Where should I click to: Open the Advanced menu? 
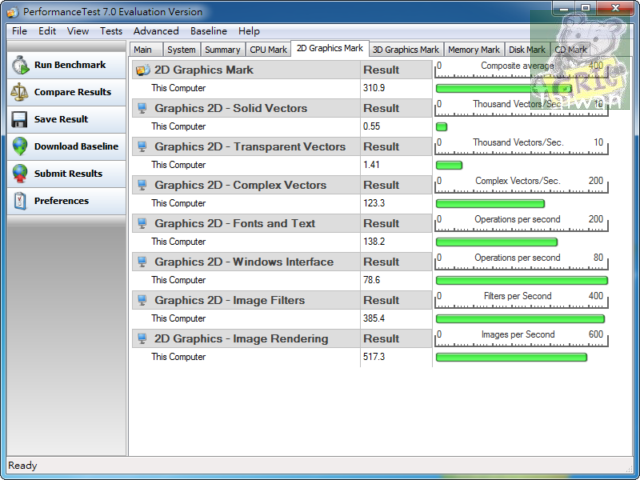pos(156,31)
